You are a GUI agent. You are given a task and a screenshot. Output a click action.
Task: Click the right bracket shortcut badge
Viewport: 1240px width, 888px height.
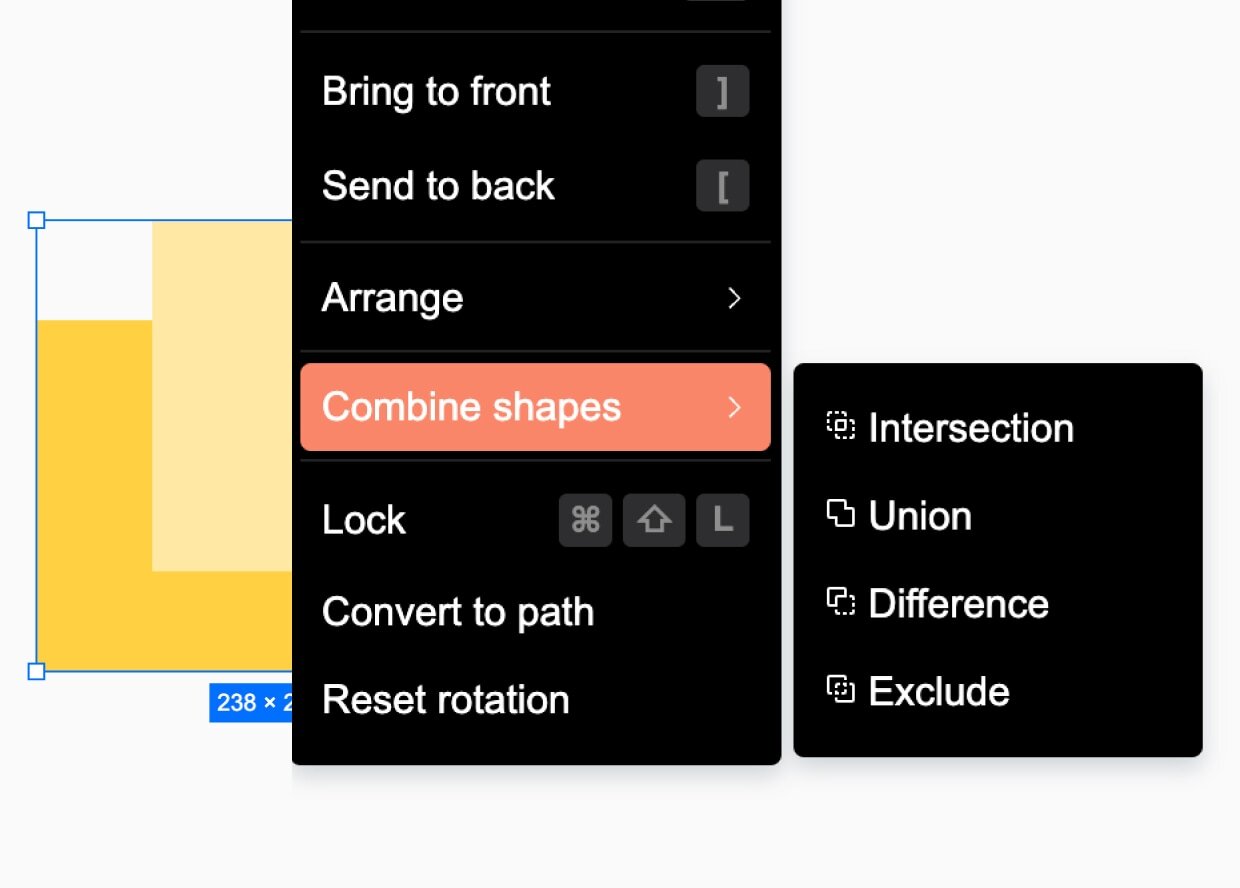point(722,92)
